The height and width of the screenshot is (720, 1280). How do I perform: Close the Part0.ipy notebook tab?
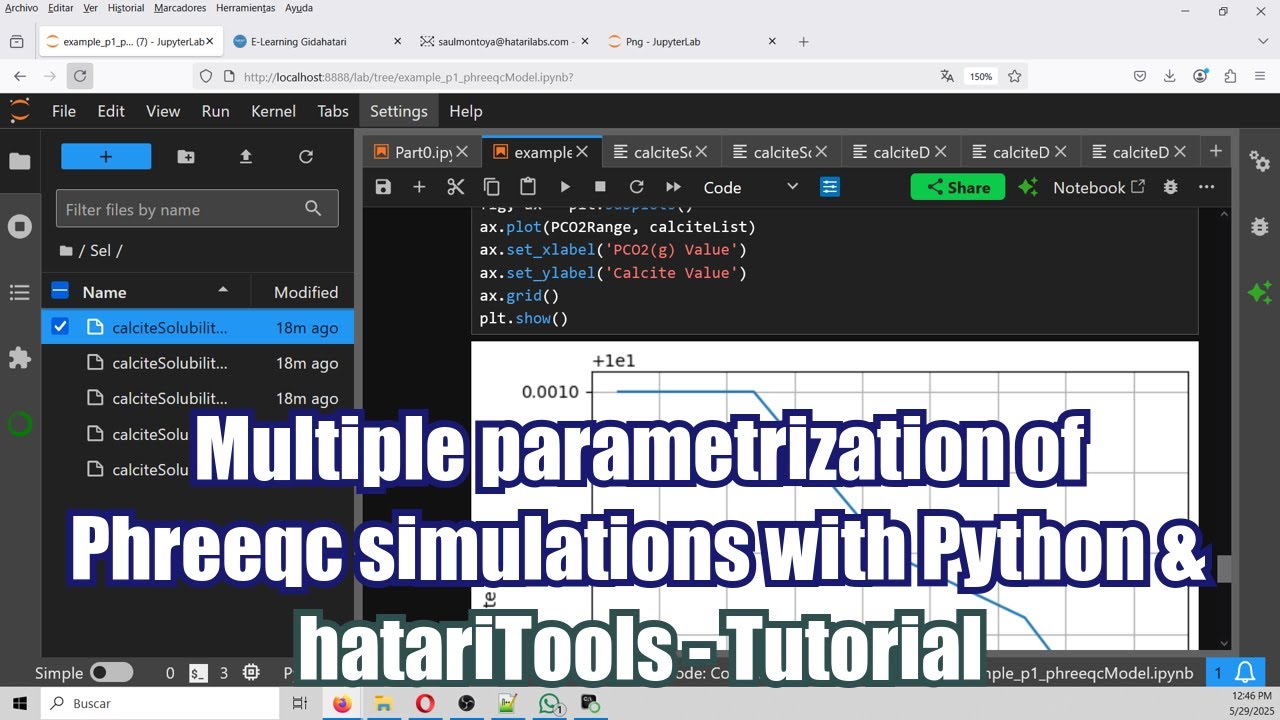(461, 152)
